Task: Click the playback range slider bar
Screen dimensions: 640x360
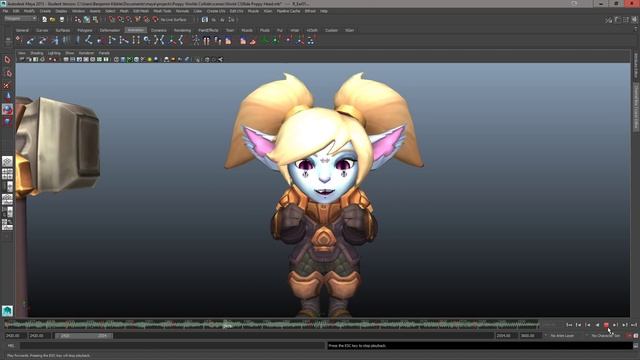Action: (x=84, y=336)
